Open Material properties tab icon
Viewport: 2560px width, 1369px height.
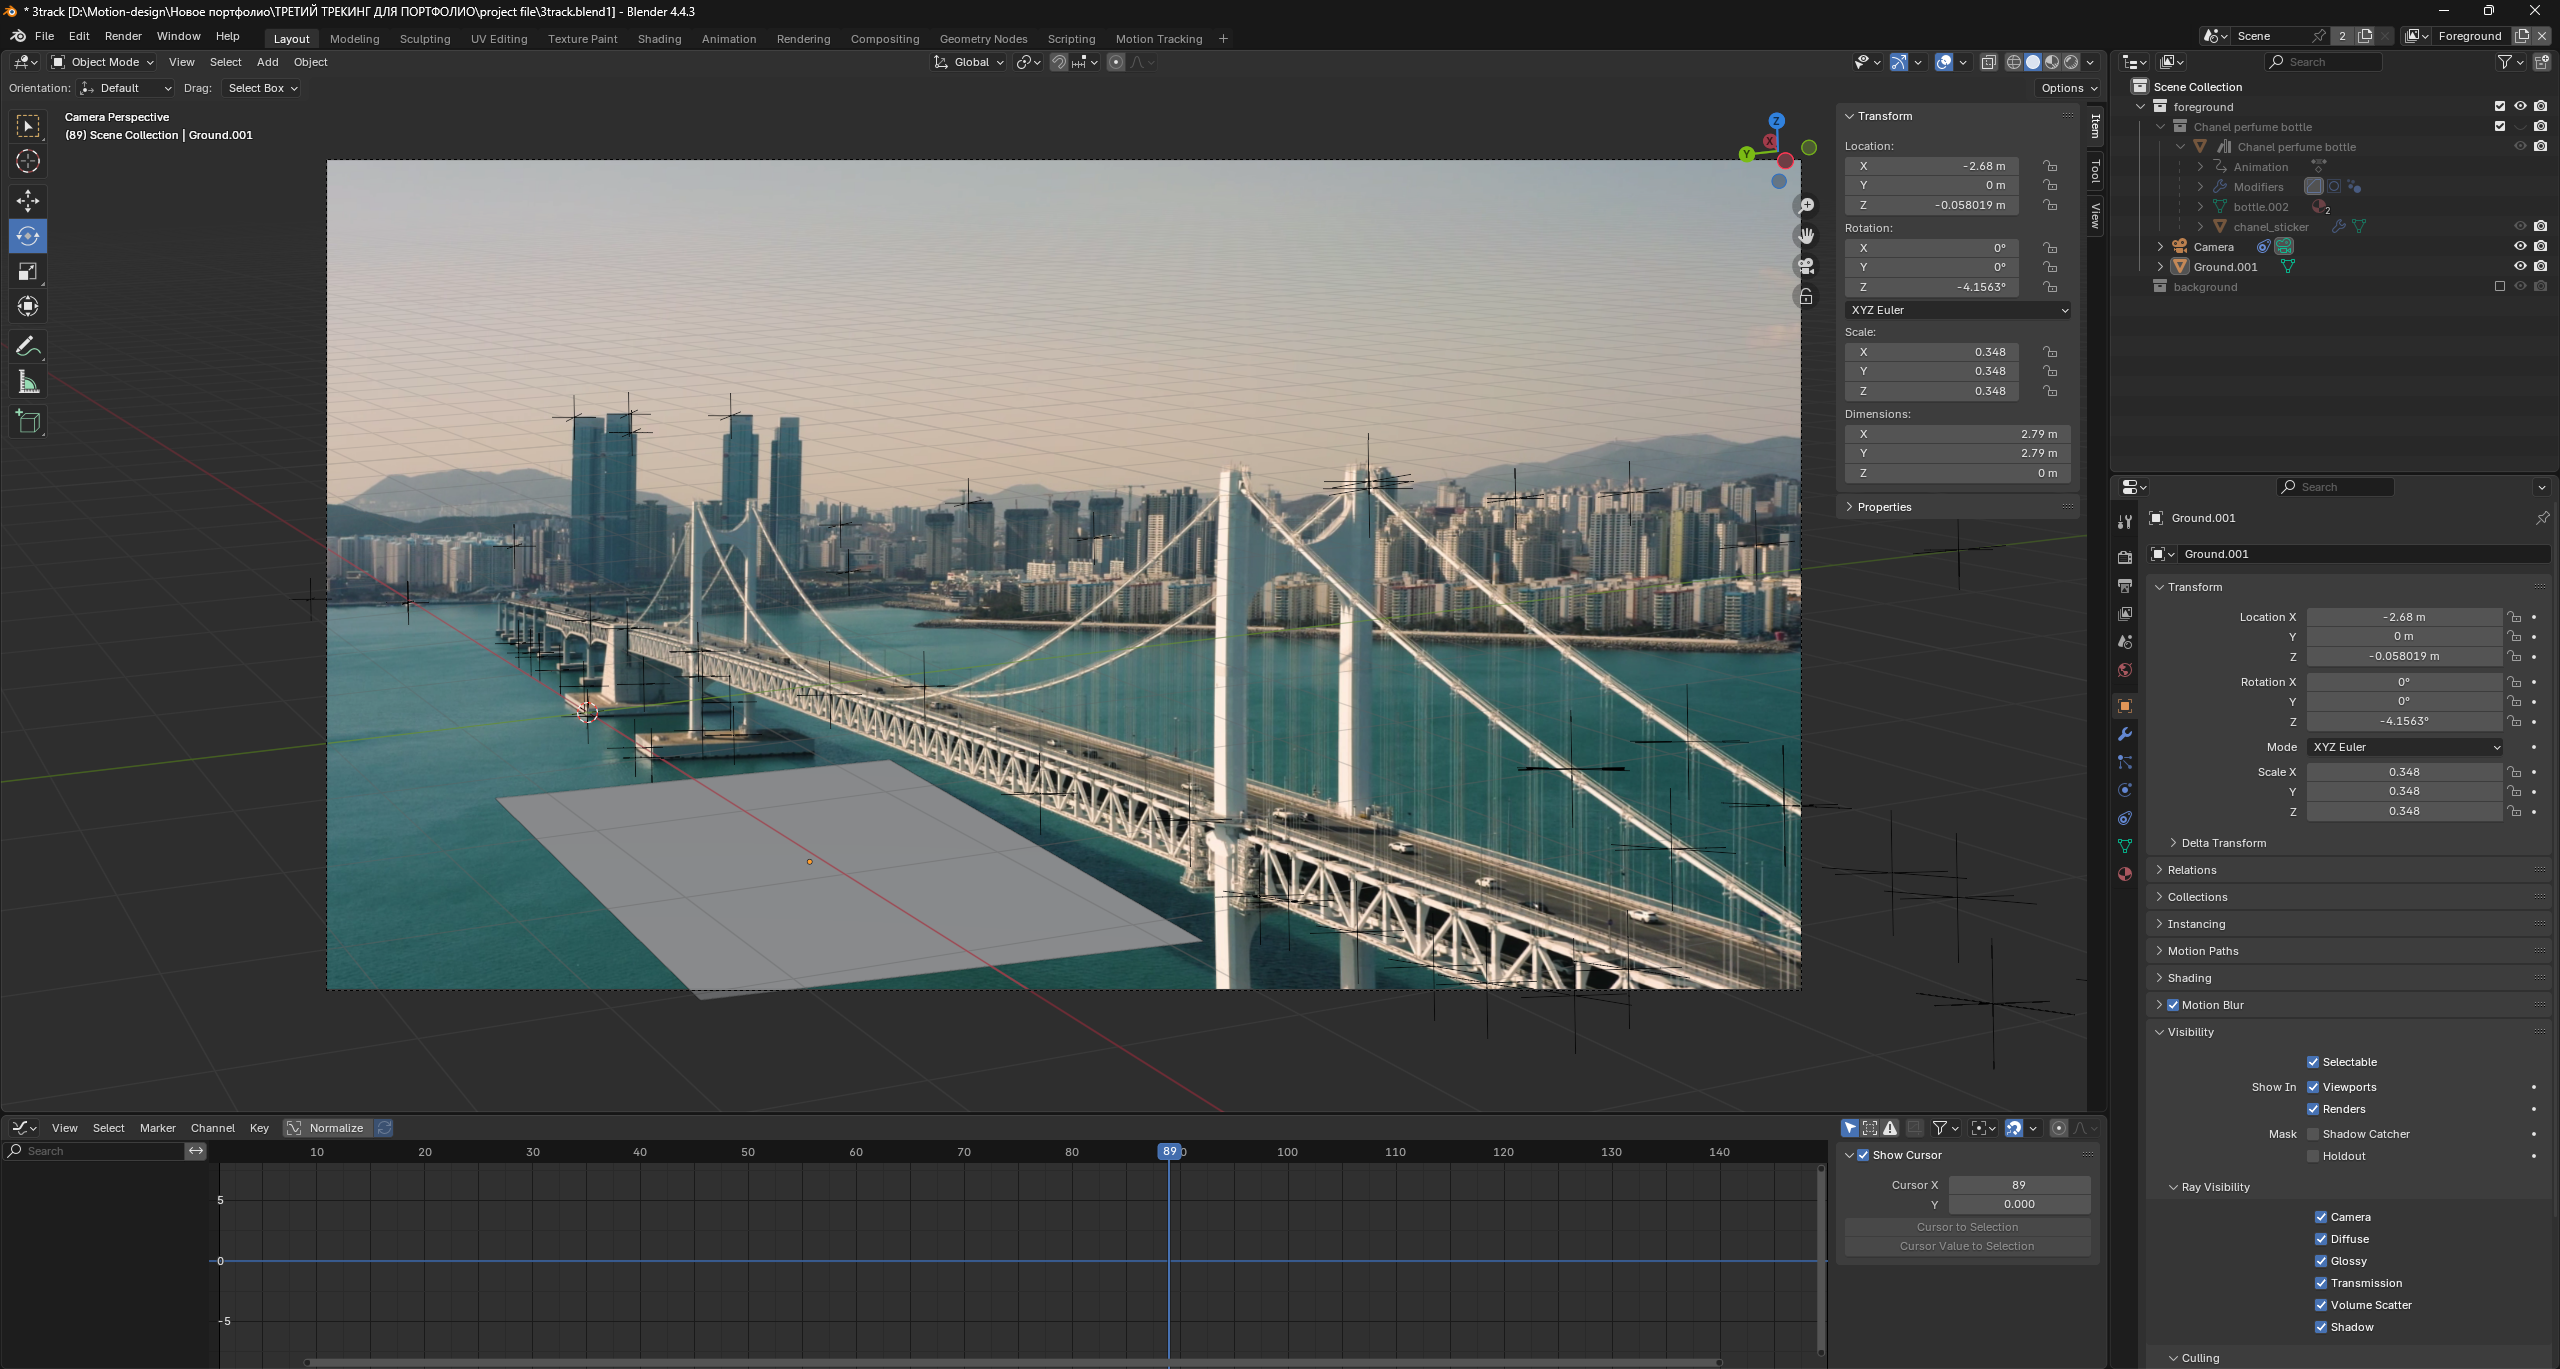(2125, 874)
